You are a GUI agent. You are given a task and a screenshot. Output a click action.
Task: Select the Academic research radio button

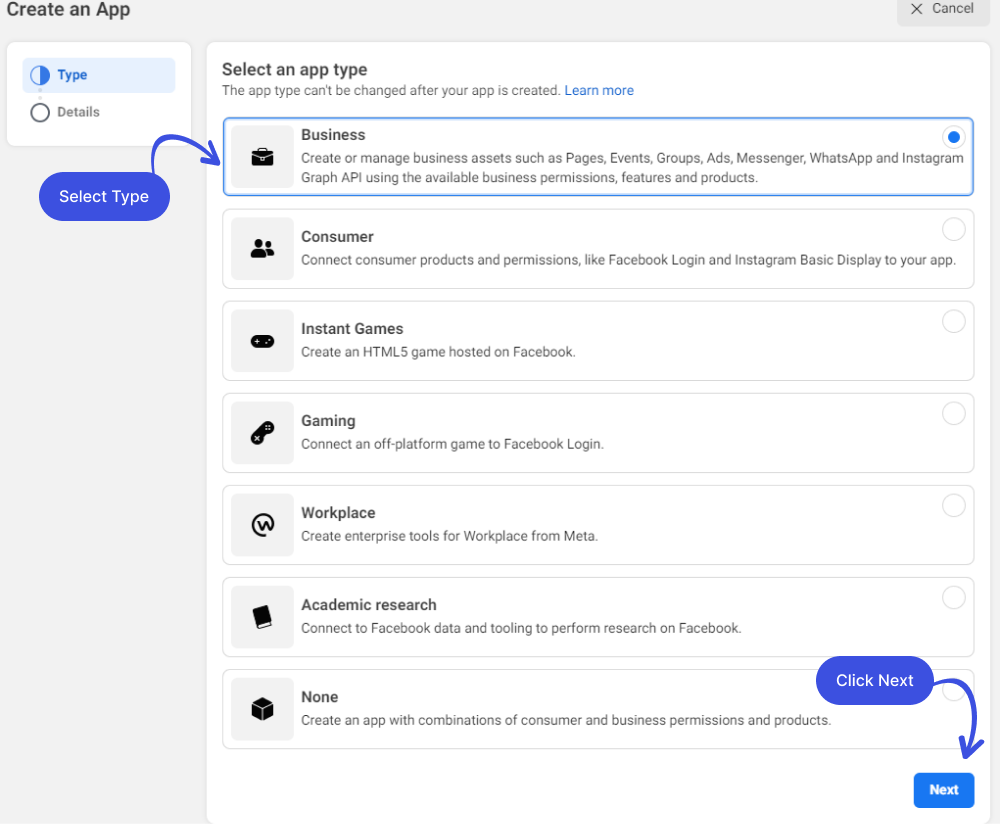tap(953, 598)
